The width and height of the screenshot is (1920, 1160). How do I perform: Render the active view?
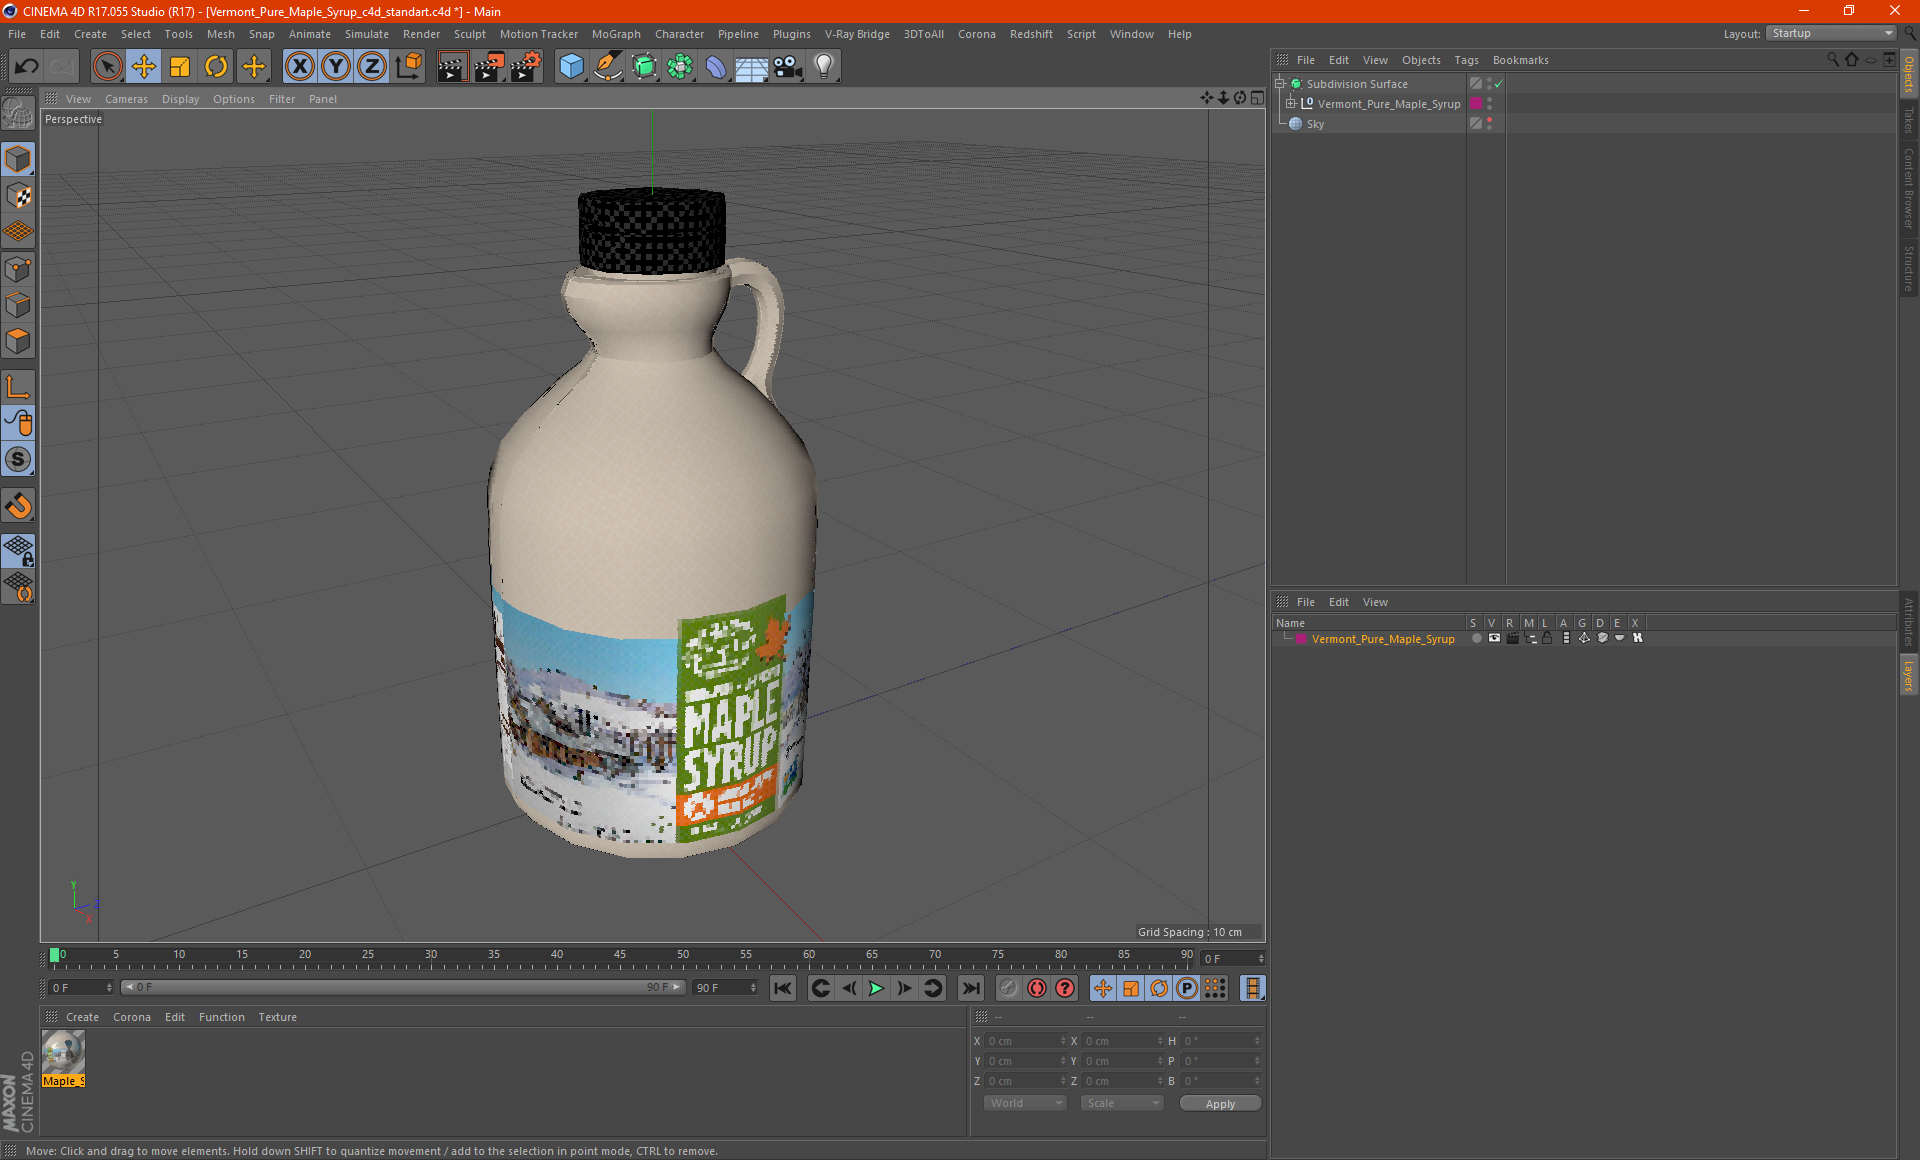452,67
